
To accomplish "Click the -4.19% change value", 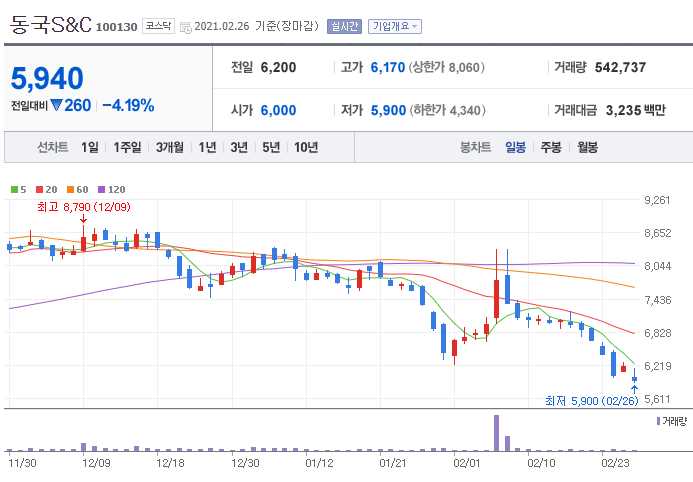I will [128, 106].
